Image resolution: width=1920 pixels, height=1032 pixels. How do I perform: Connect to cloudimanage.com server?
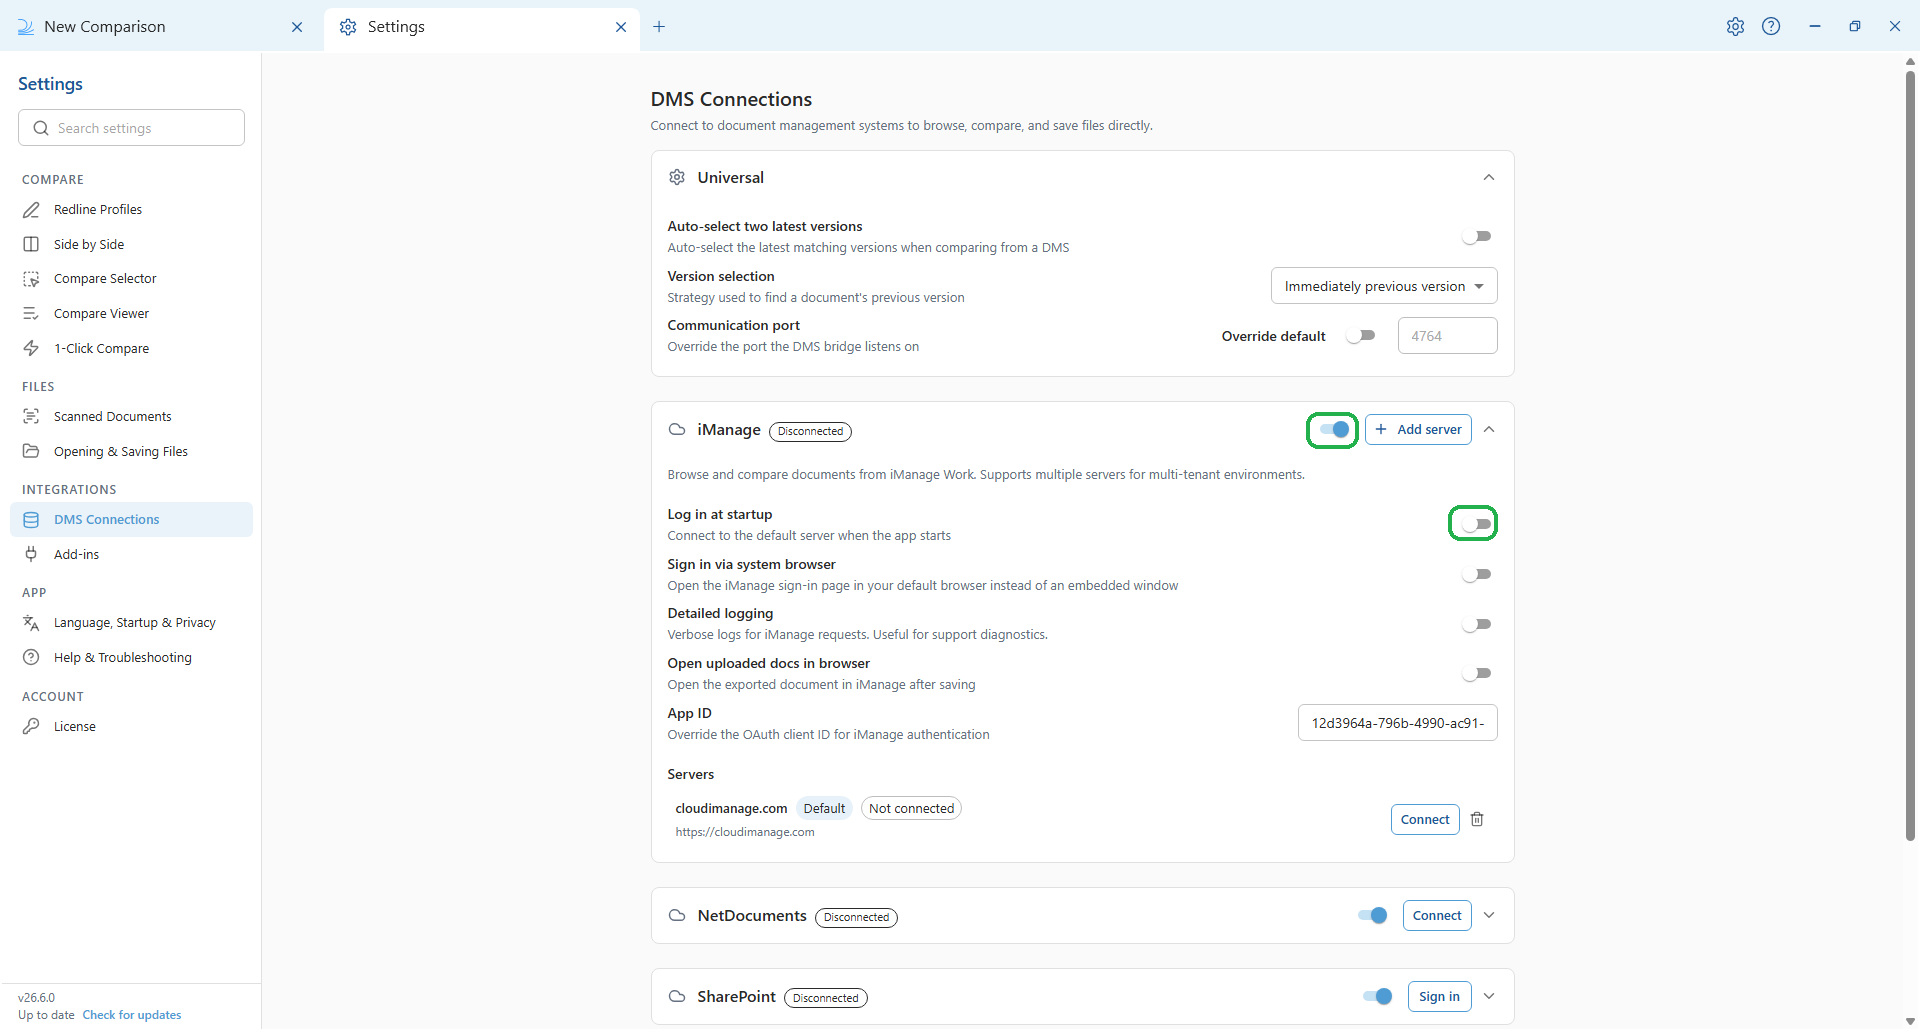1425,820
